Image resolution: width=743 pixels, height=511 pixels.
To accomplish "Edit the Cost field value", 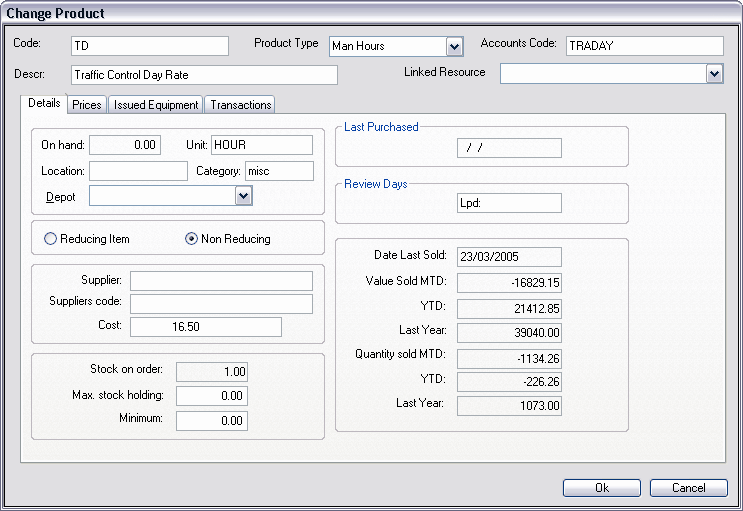I will coord(205,327).
